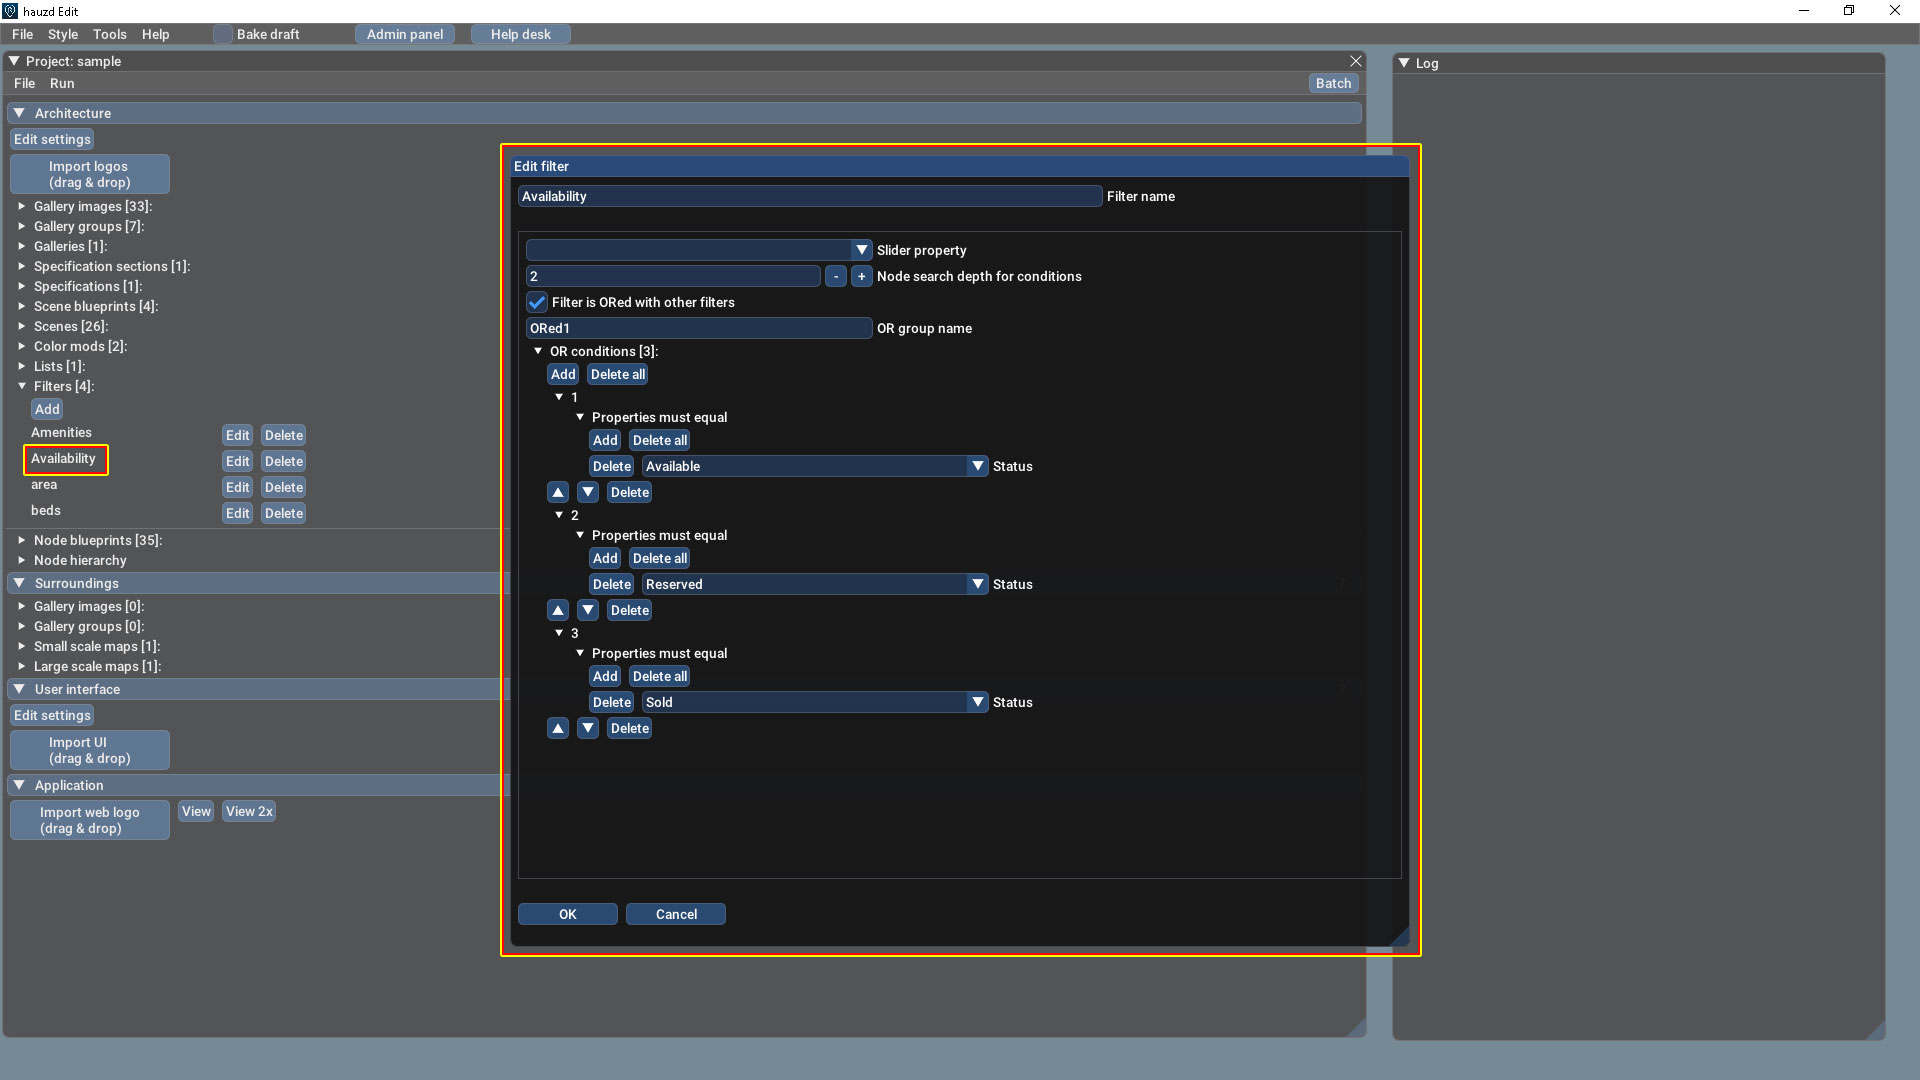Open the Style menu
1920x1080 pixels.
[x=62, y=34]
